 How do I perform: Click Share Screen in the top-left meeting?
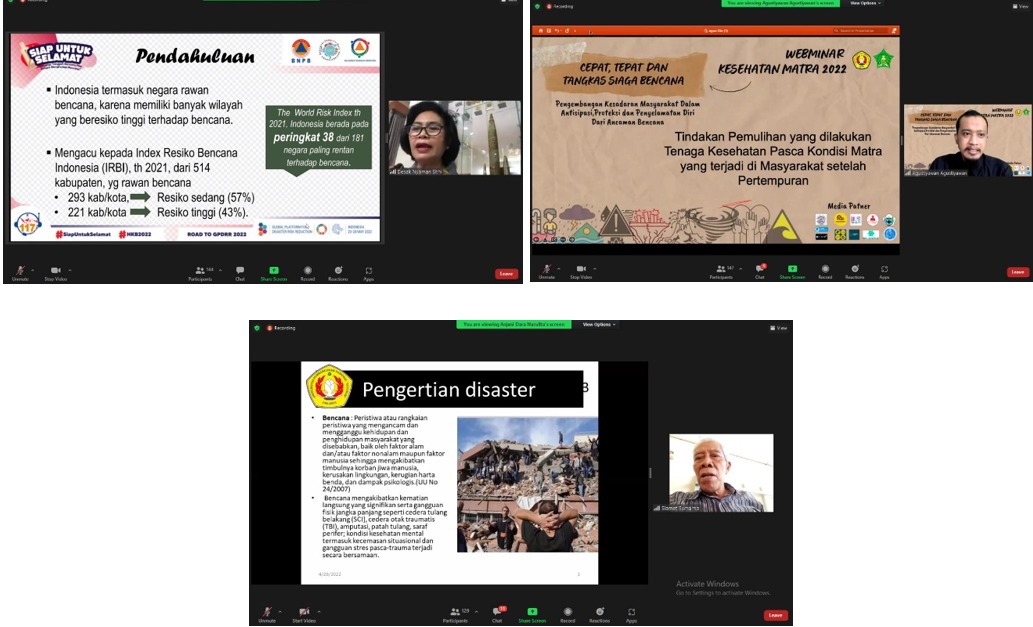pyautogui.click(x=273, y=269)
